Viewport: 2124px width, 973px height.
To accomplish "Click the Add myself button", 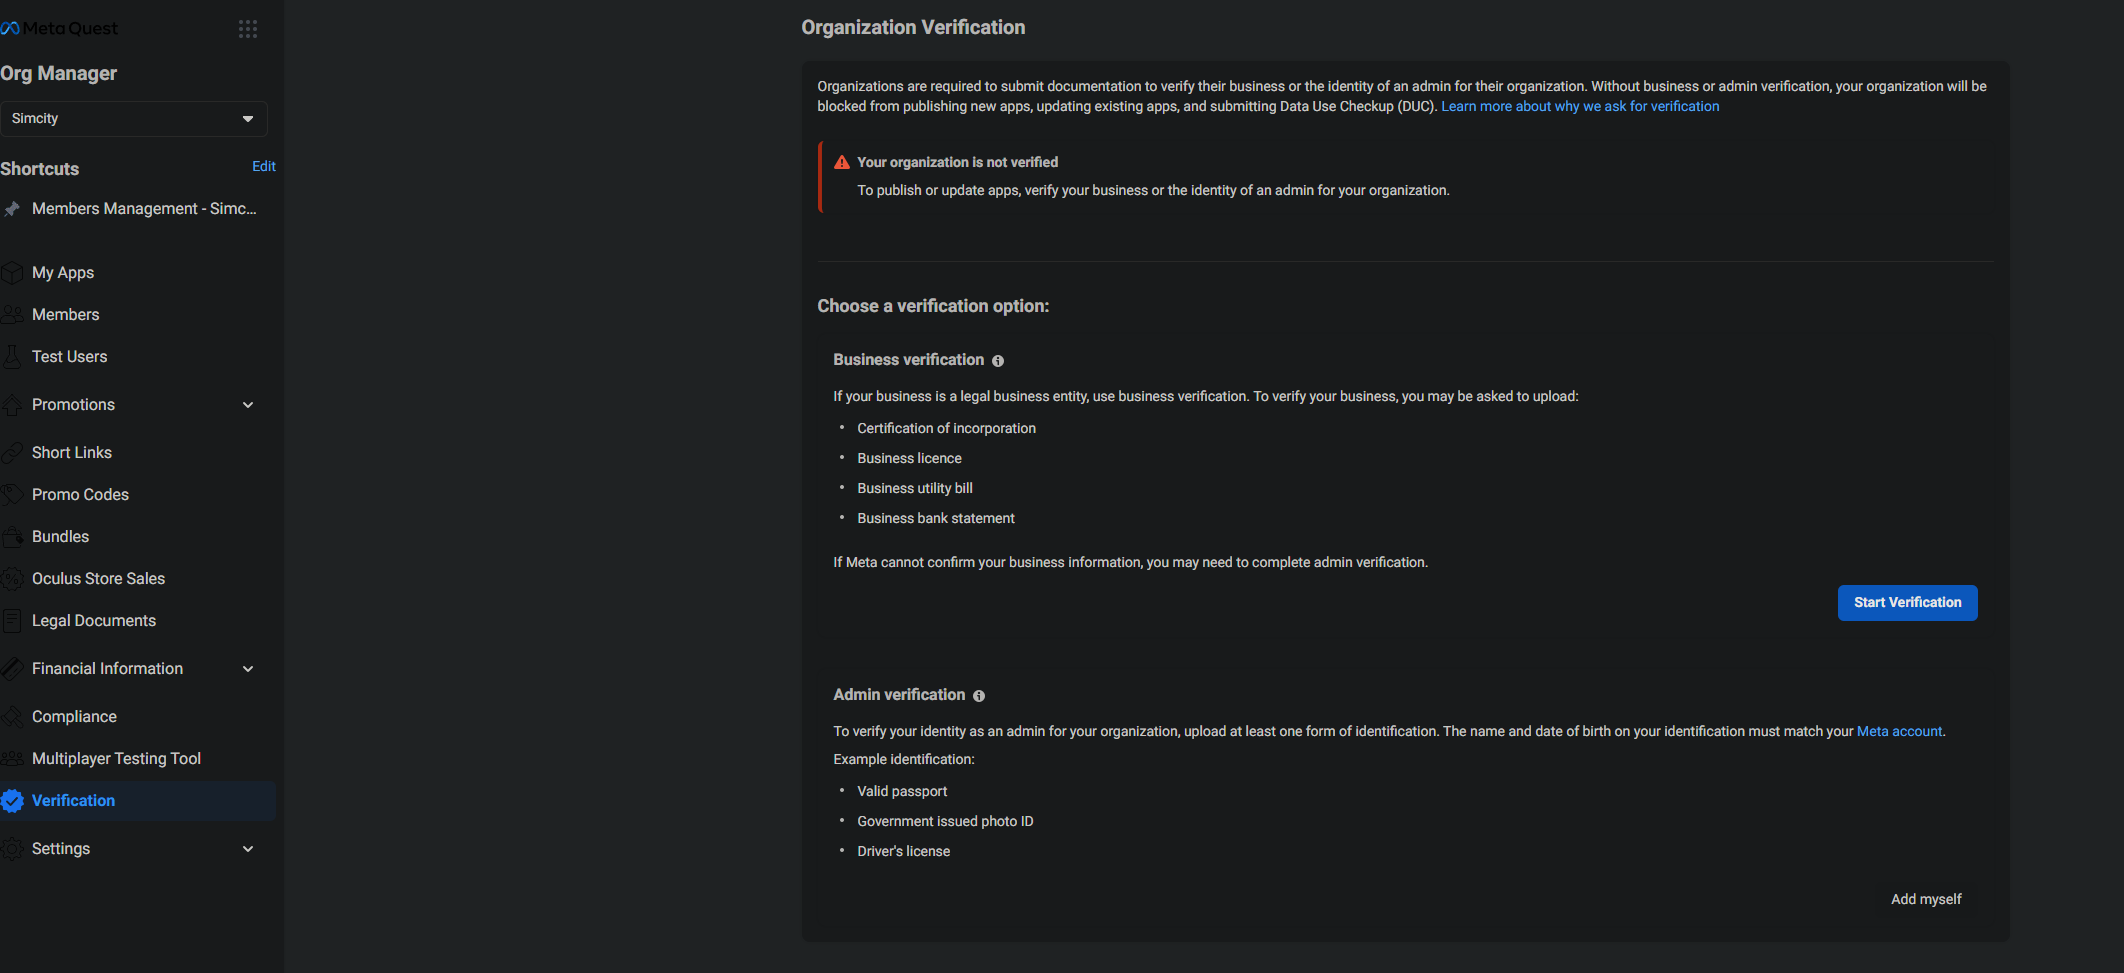I will pyautogui.click(x=1926, y=900).
